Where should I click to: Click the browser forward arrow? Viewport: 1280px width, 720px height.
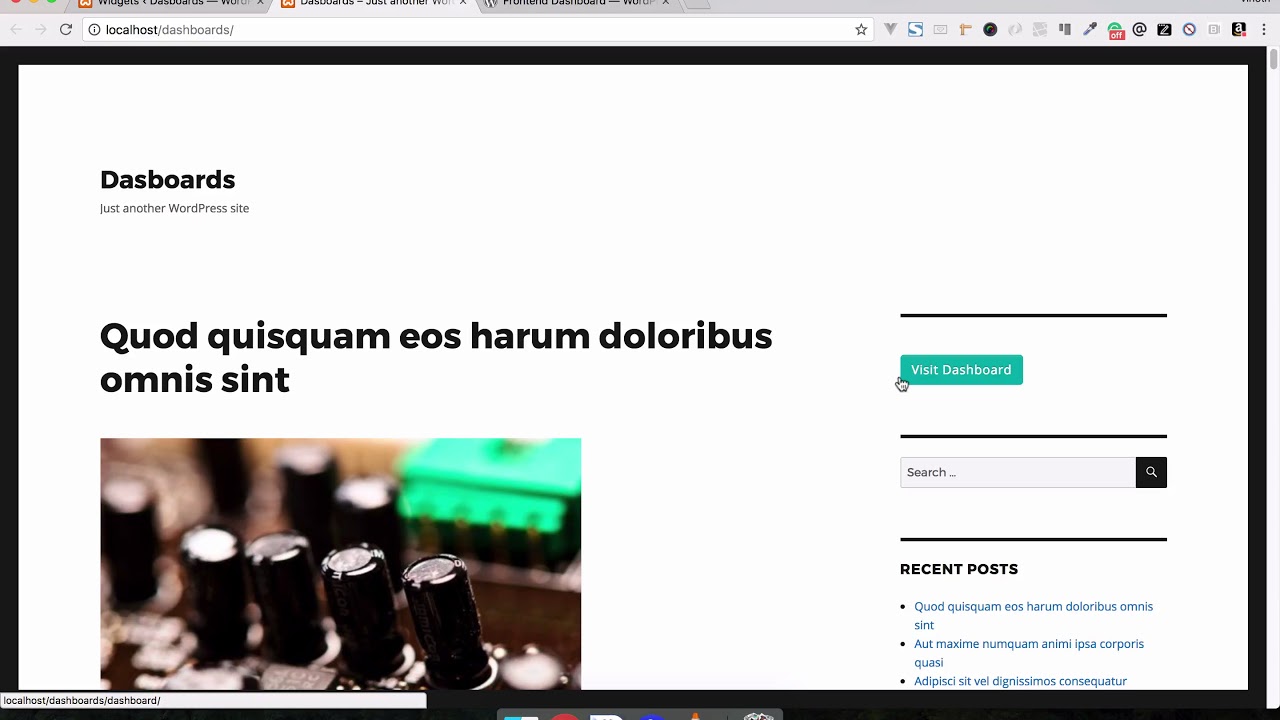[41, 30]
